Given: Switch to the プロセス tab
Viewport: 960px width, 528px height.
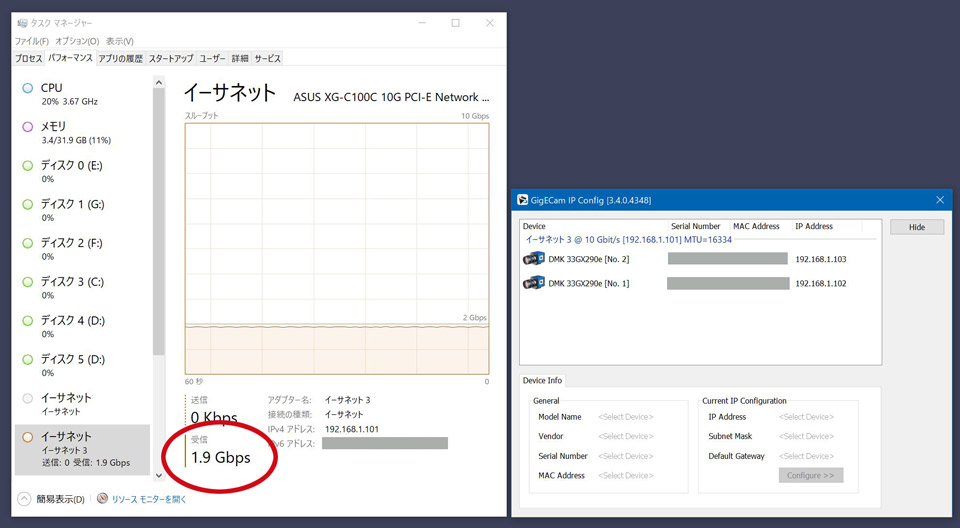Looking at the screenshot, I should [29, 58].
